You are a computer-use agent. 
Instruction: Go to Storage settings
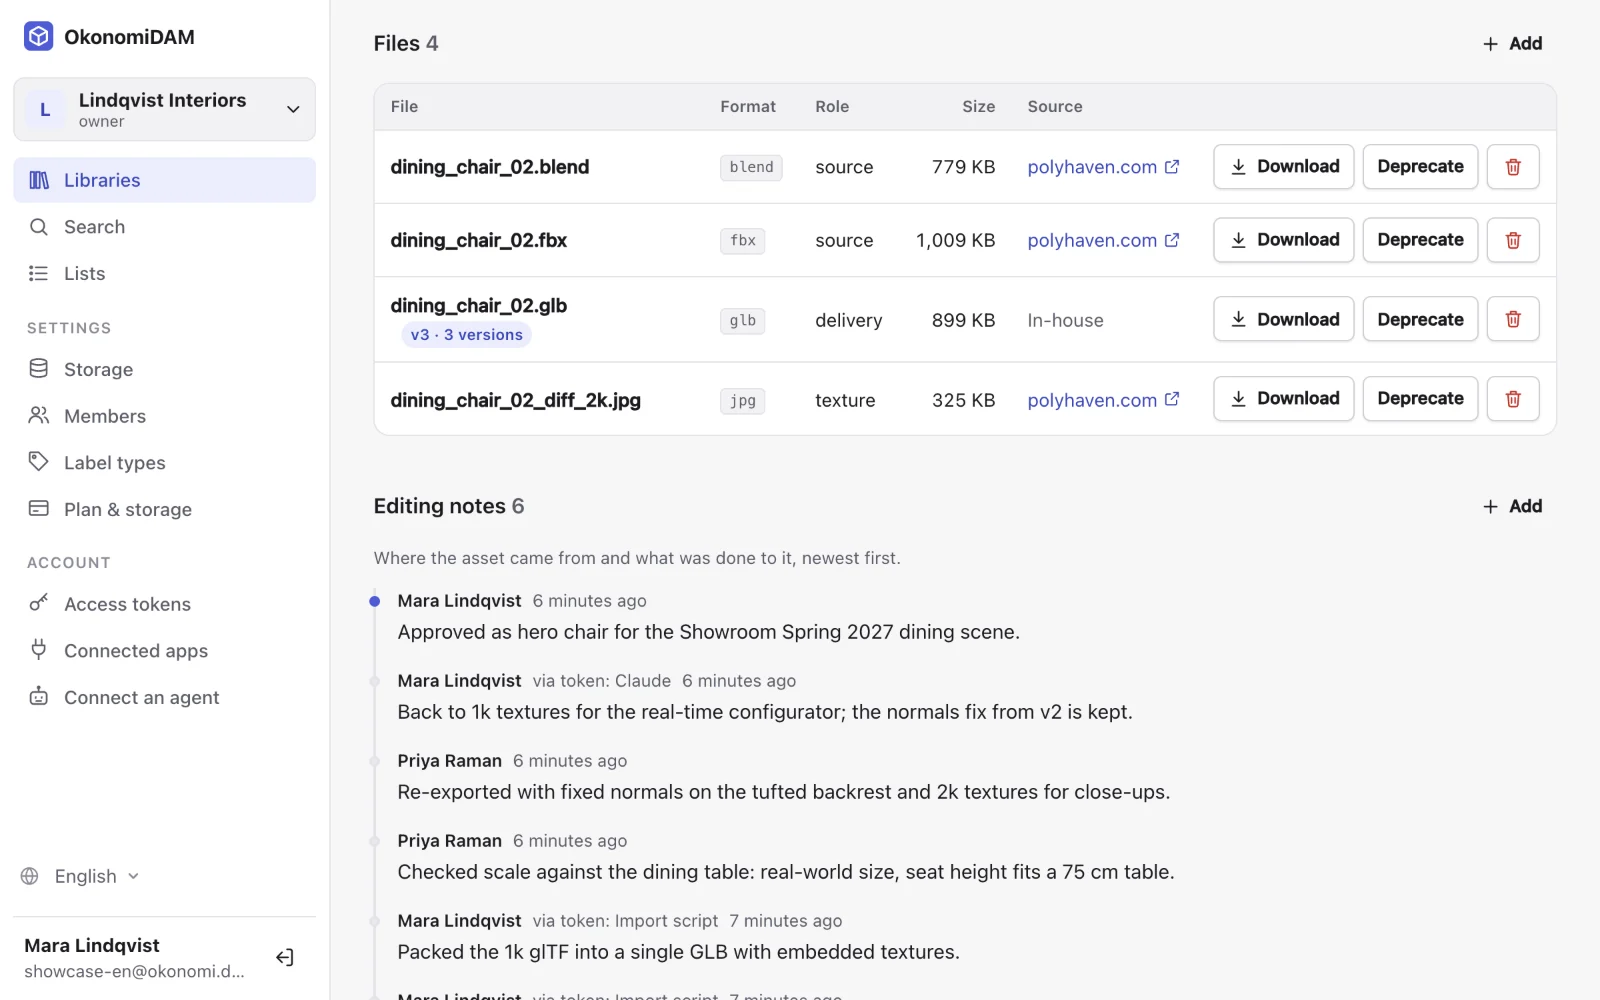pos(165,369)
